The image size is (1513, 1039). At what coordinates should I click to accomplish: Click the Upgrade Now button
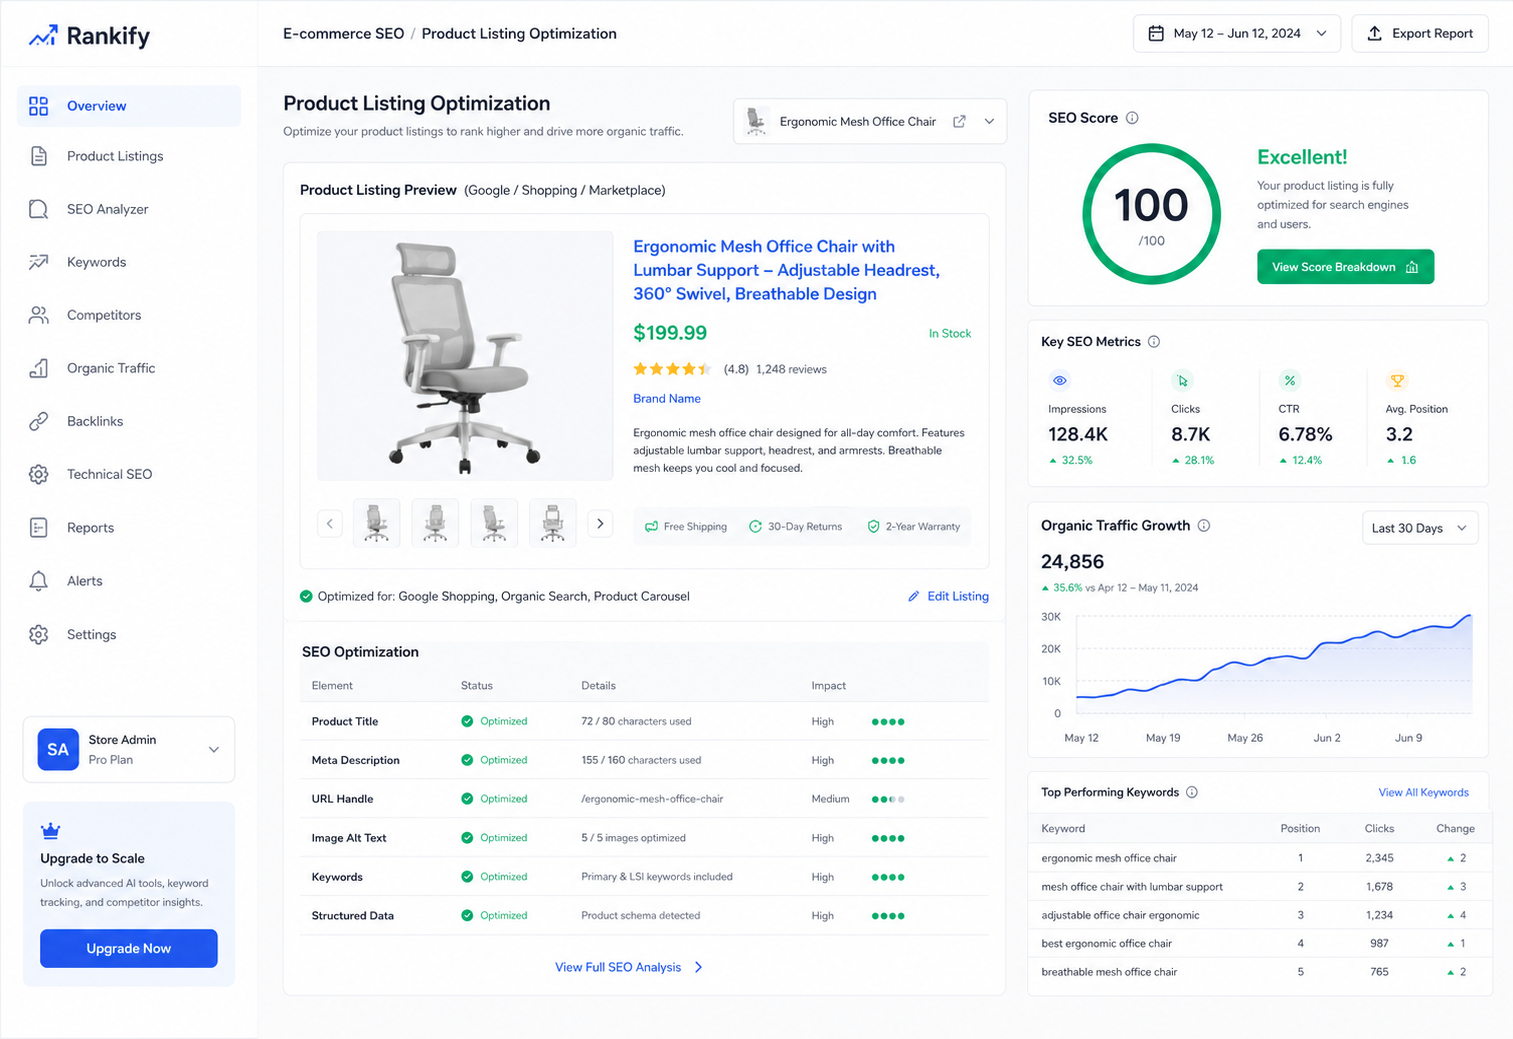129,948
